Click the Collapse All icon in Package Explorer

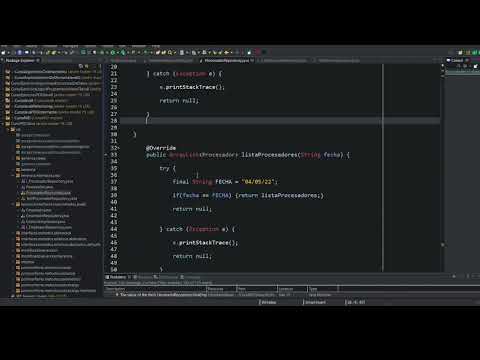click(81, 66)
